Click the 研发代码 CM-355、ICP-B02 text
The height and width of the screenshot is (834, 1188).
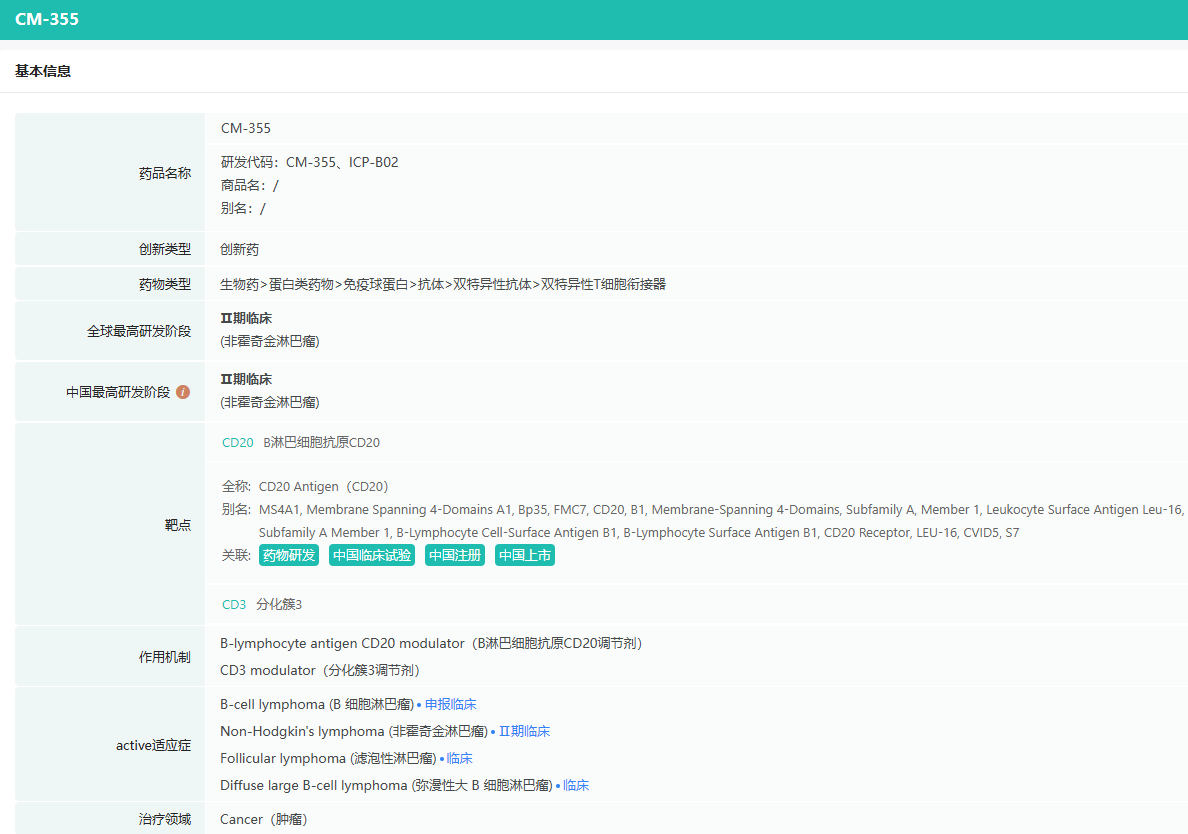coord(309,162)
